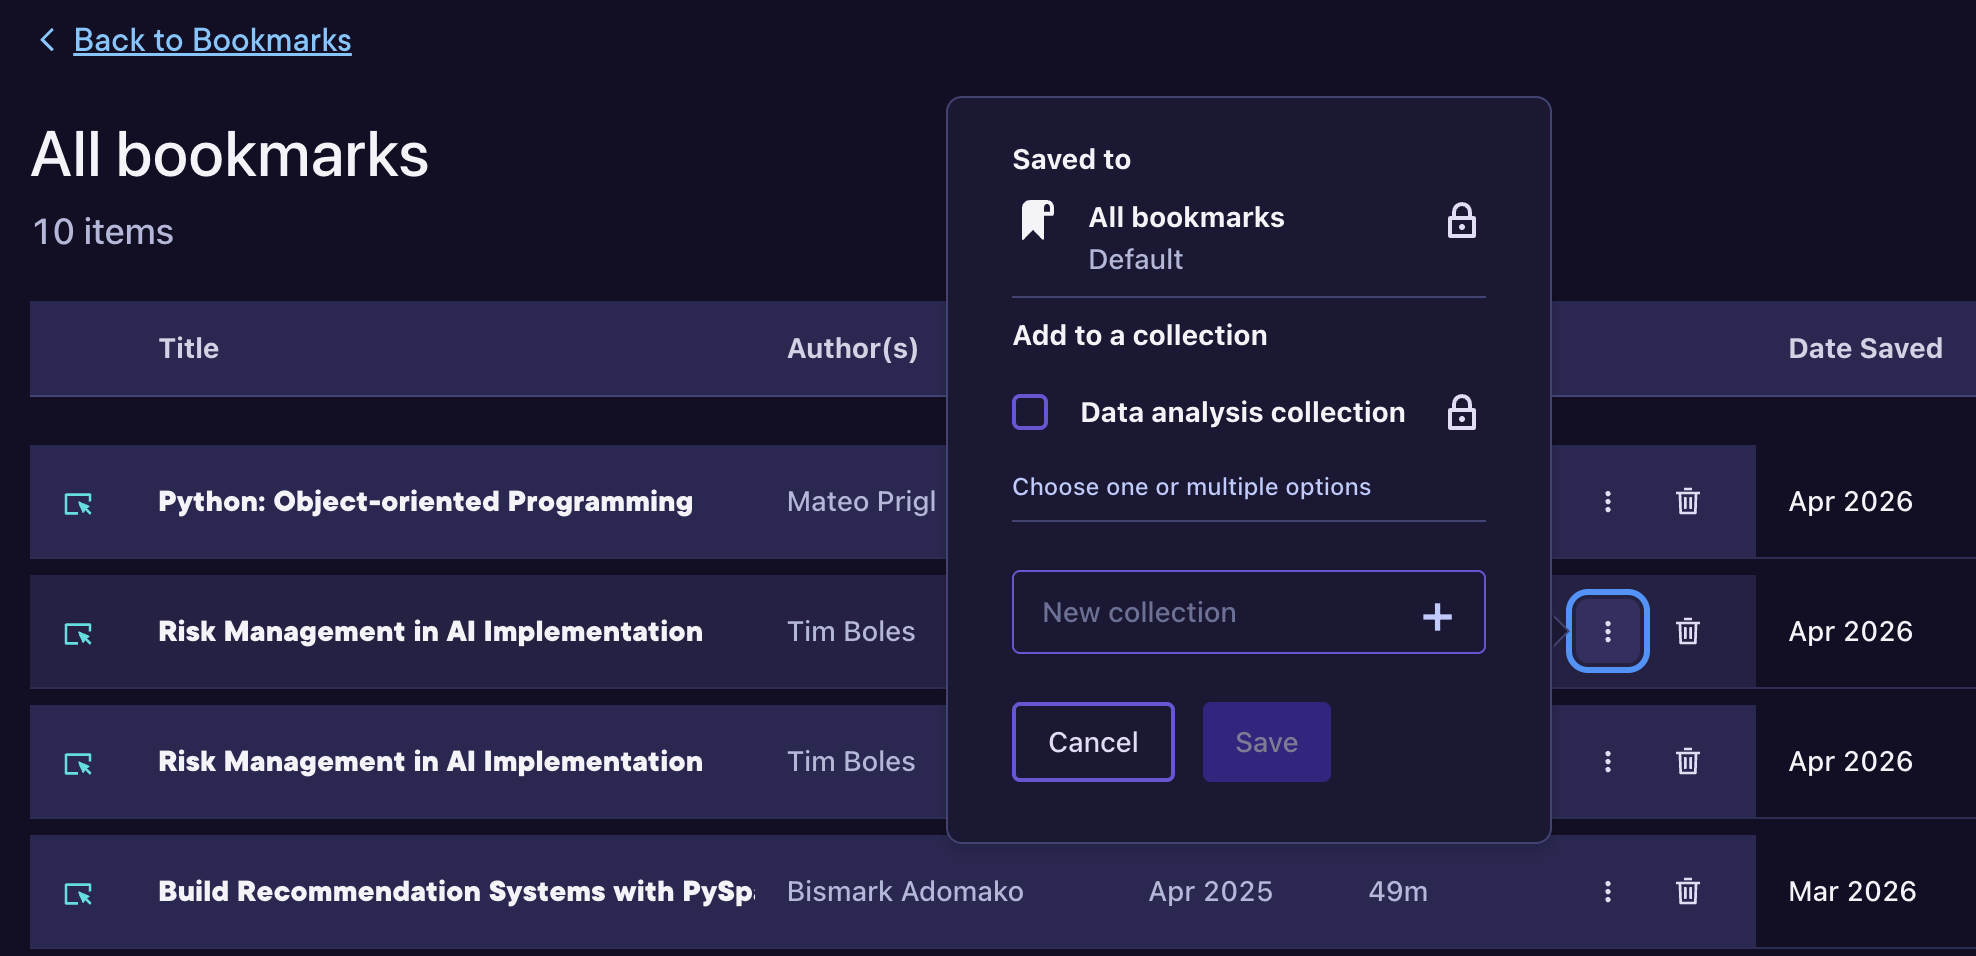Open three-dot menu for Python: Object-oriented Programming
Screen dimensions: 1976x956
click(x=1607, y=502)
